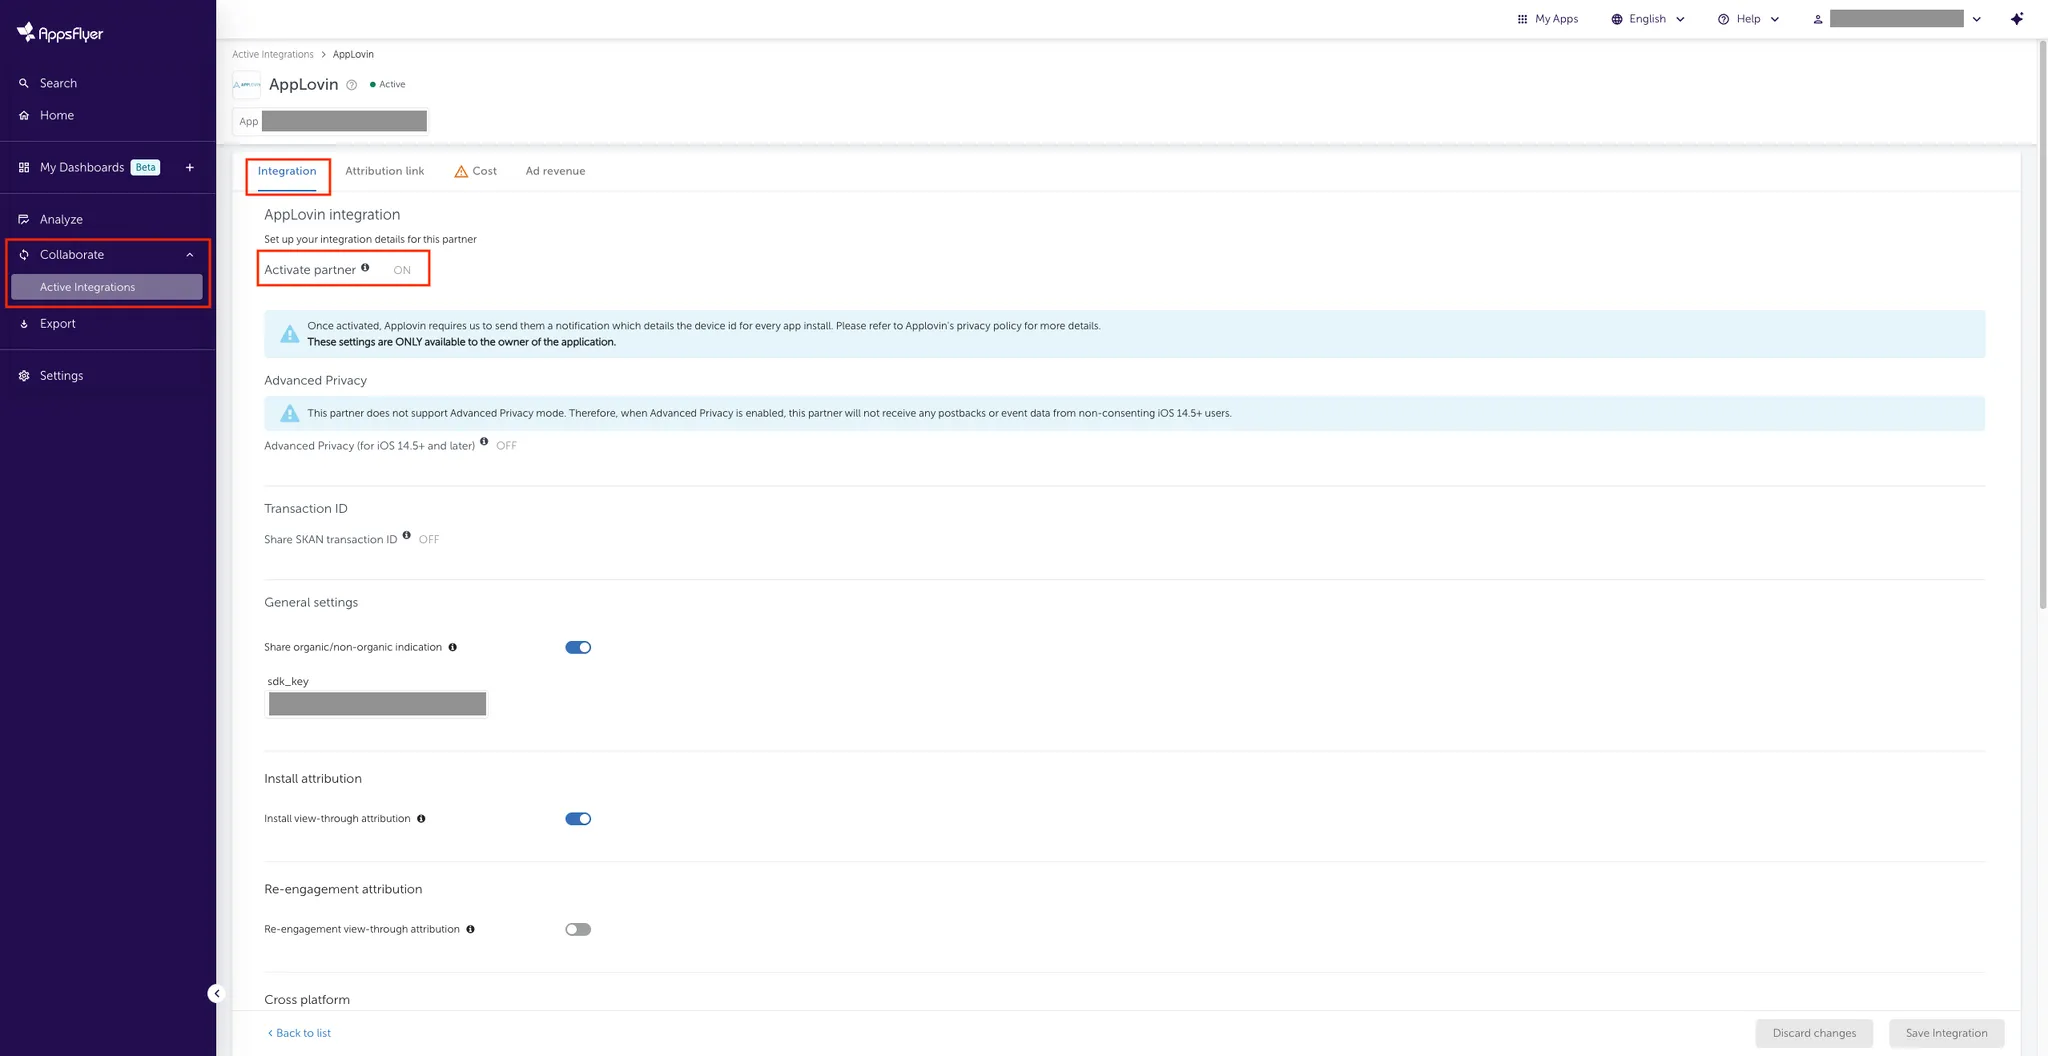
Task: Click info icon beside Advanced Privacy setting
Action: [484, 441]
